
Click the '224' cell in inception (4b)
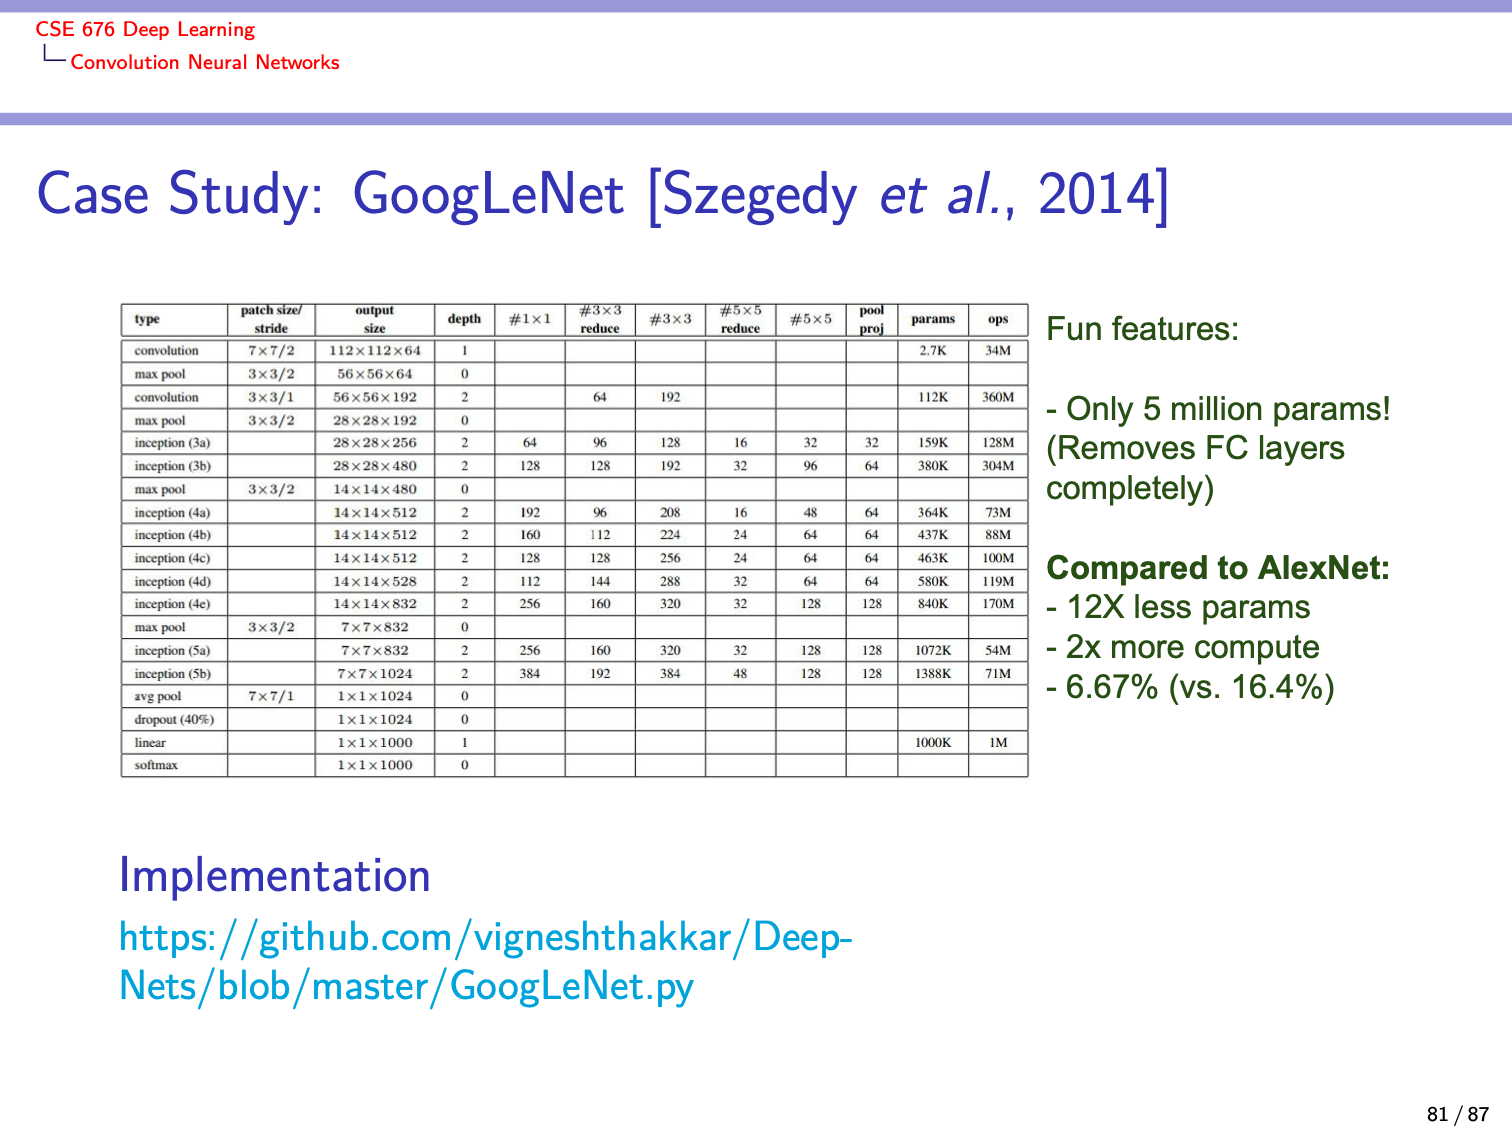click(670, 535)
